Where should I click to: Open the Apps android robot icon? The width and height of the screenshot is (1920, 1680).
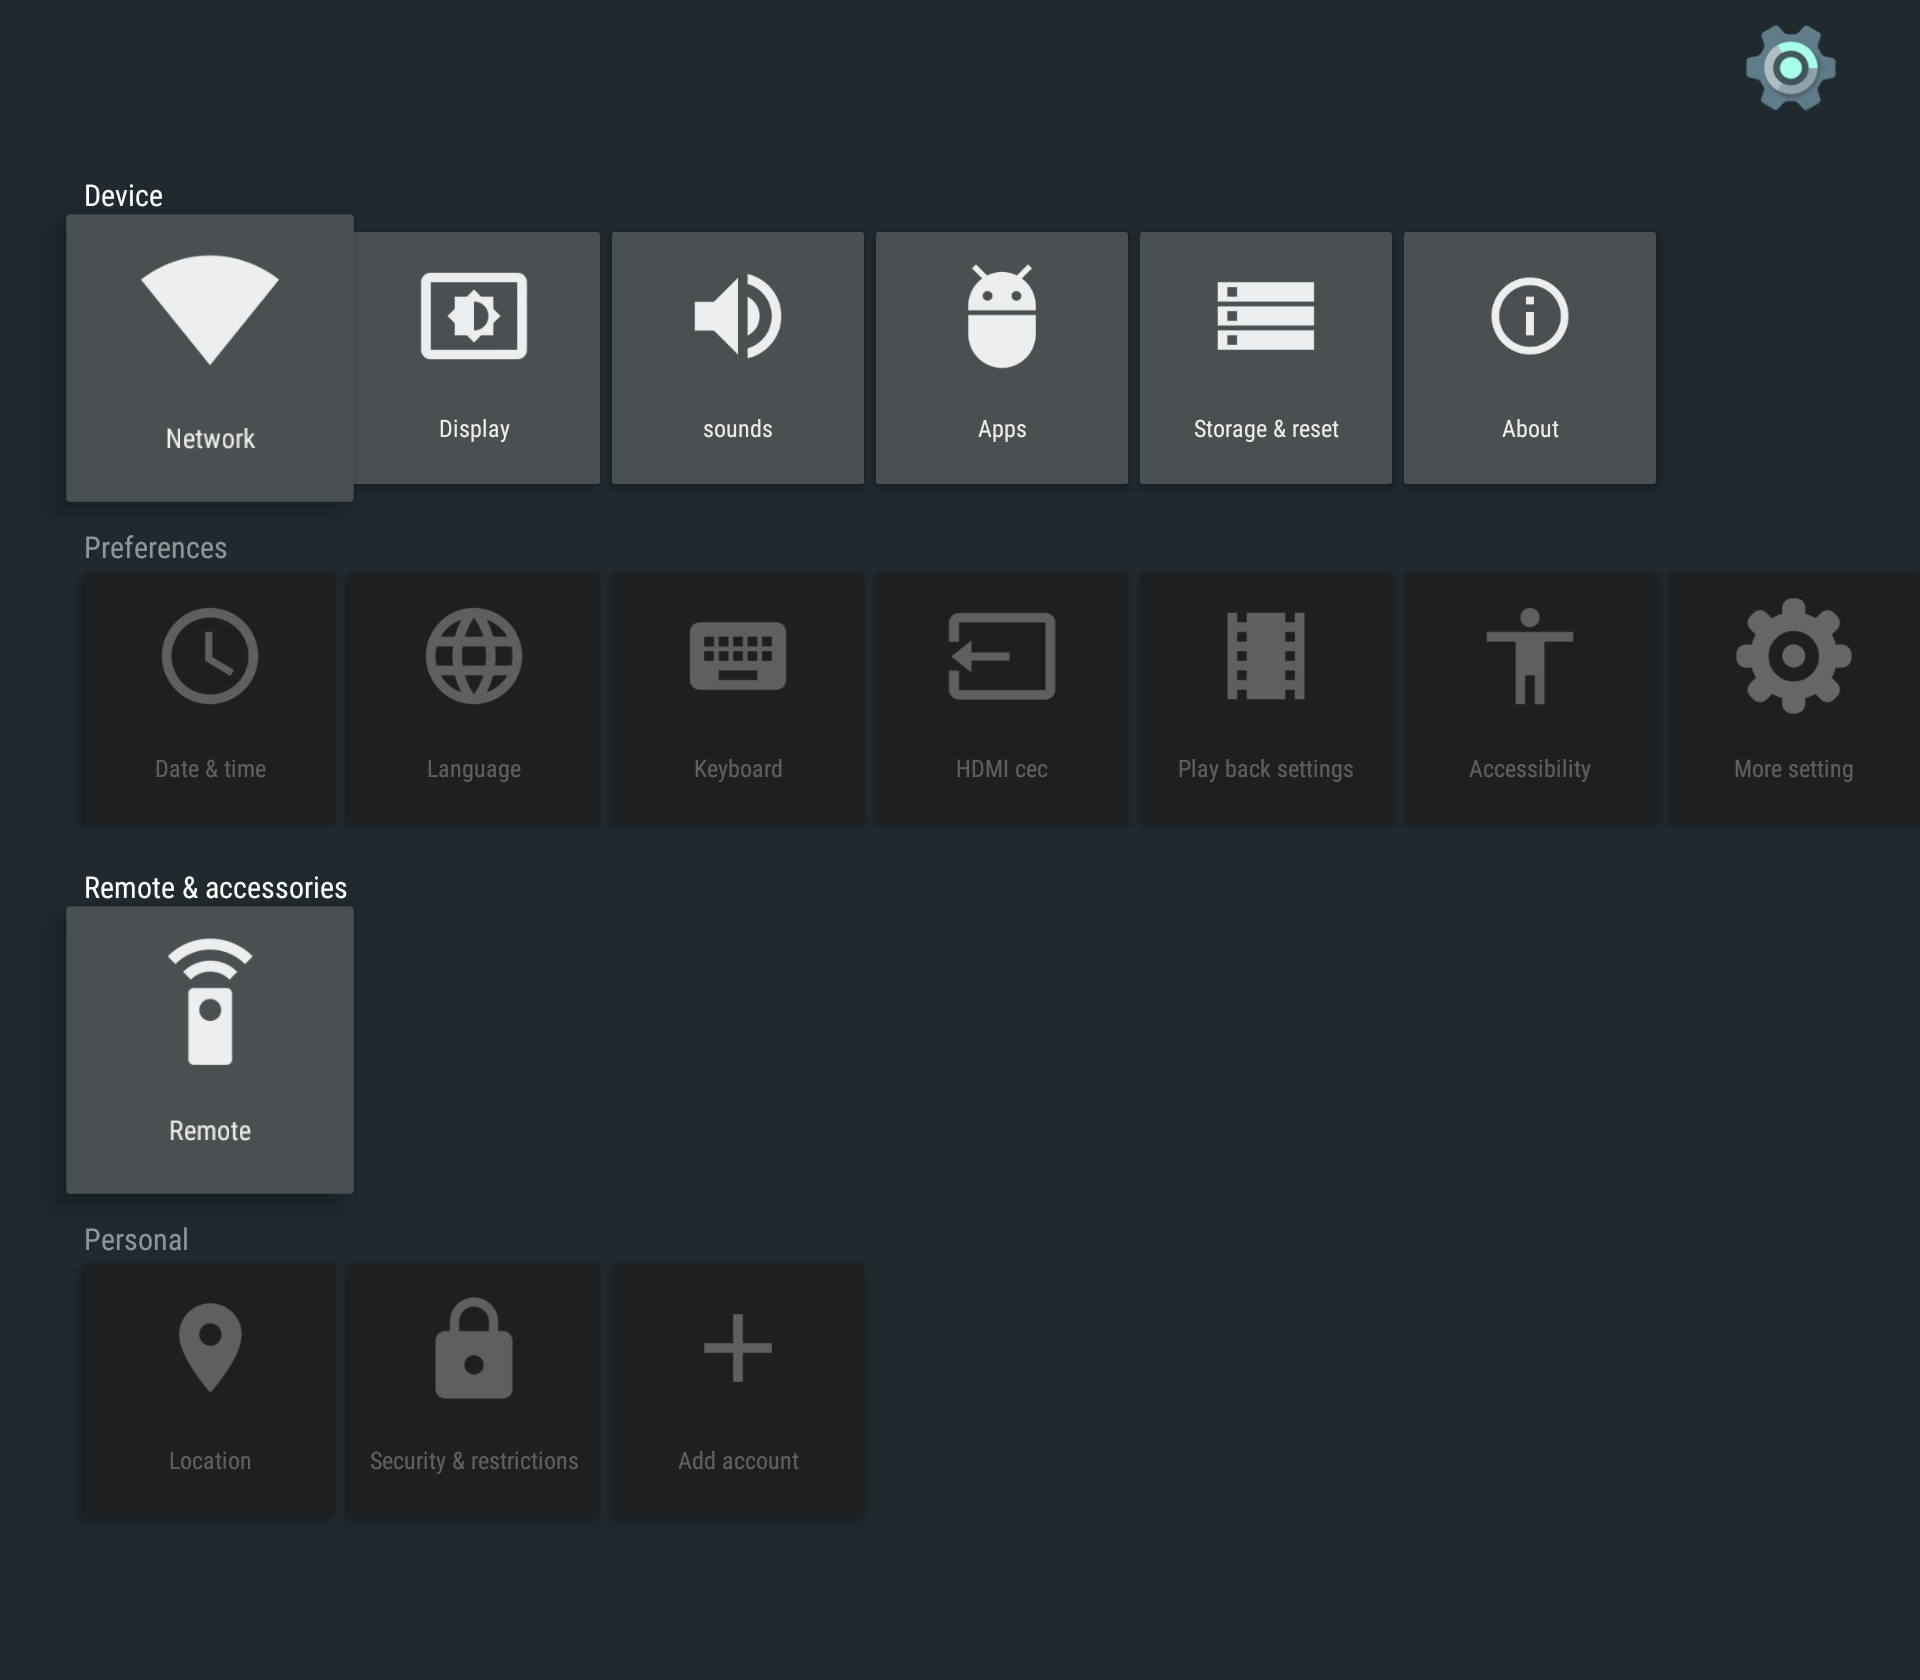(1002, 316)
